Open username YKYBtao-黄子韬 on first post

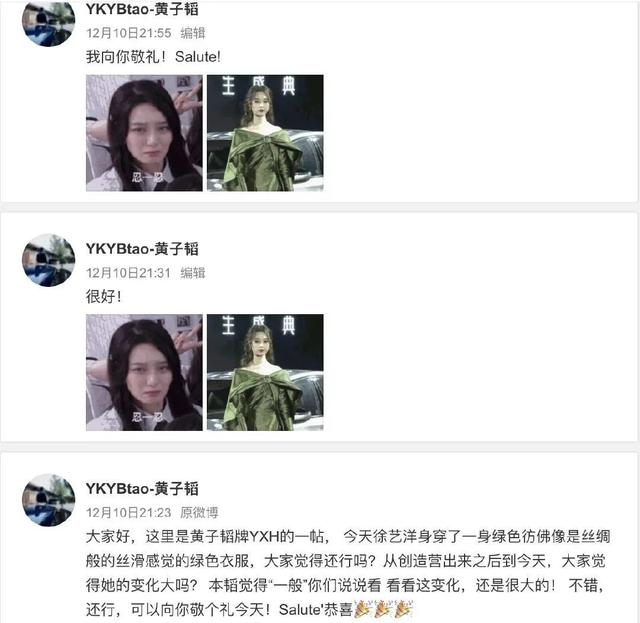pos(142,9)
